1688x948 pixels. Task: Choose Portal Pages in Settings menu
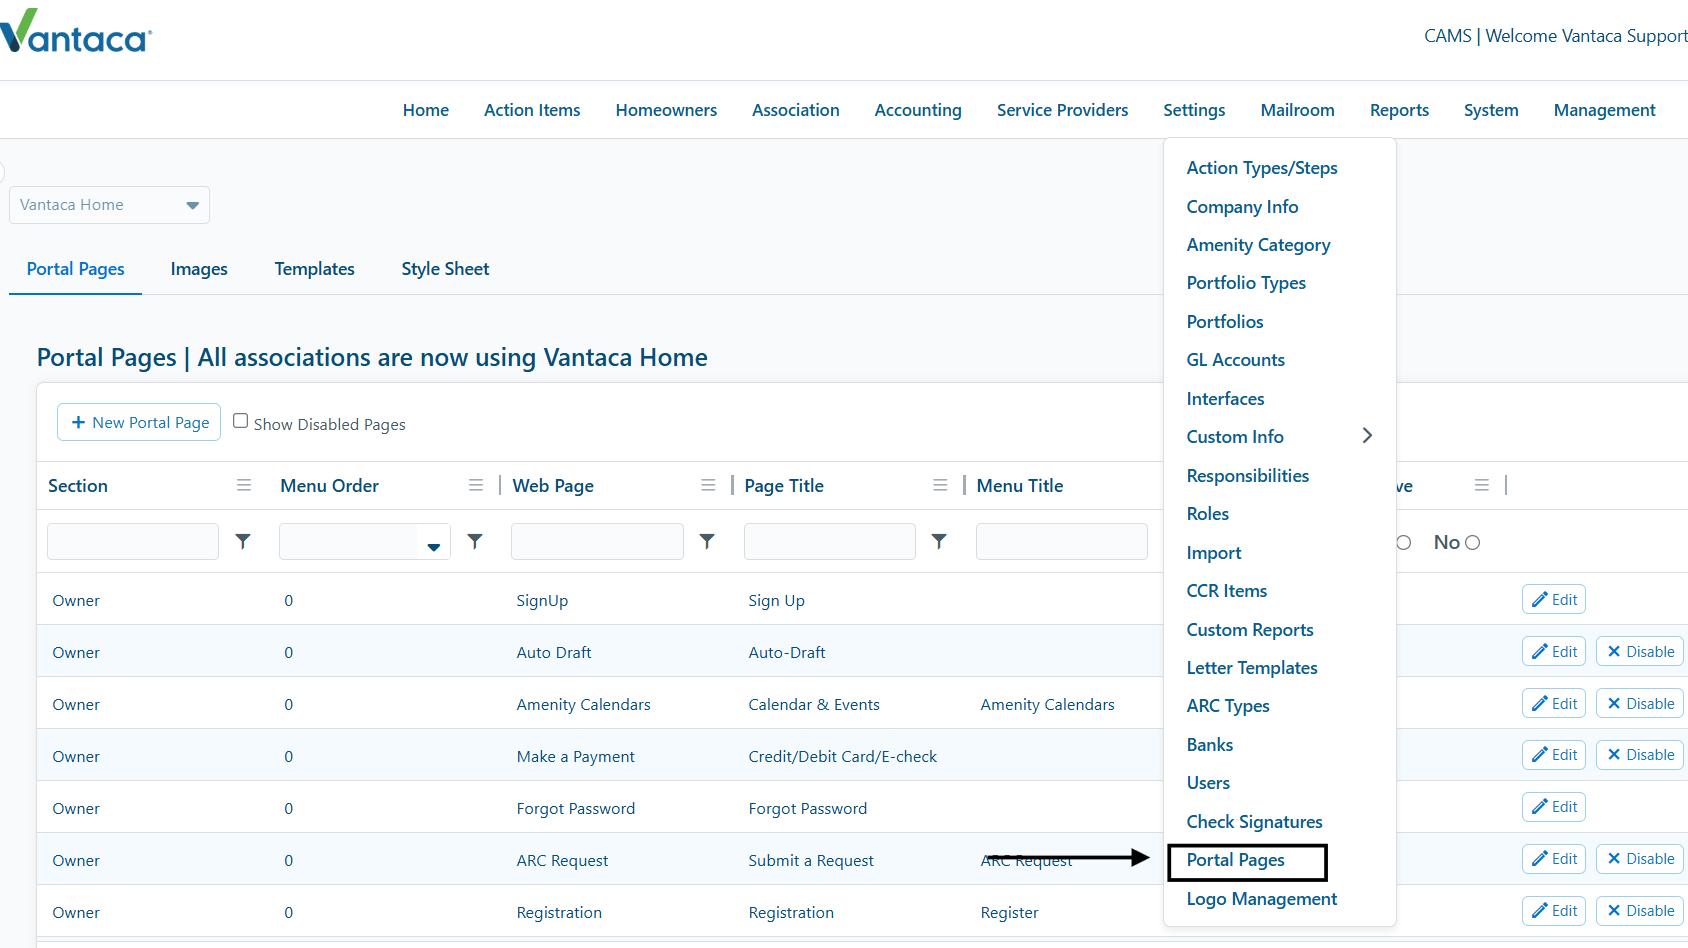(1235, 860)
